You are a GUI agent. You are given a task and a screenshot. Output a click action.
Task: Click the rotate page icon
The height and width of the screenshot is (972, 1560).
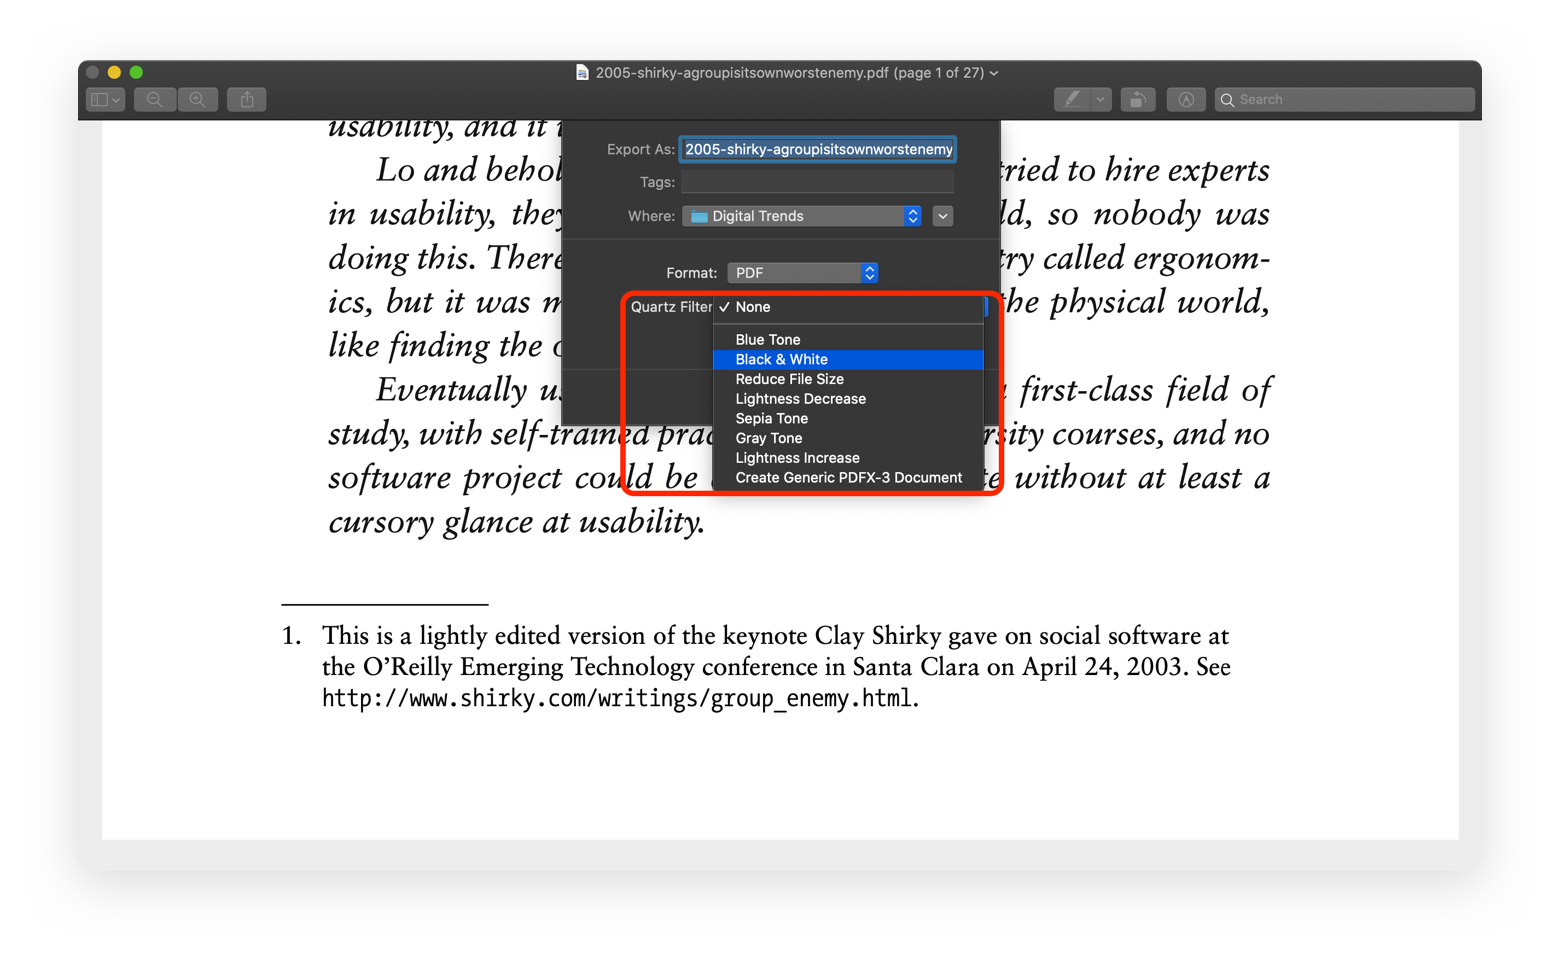[x=1137, y=99]
